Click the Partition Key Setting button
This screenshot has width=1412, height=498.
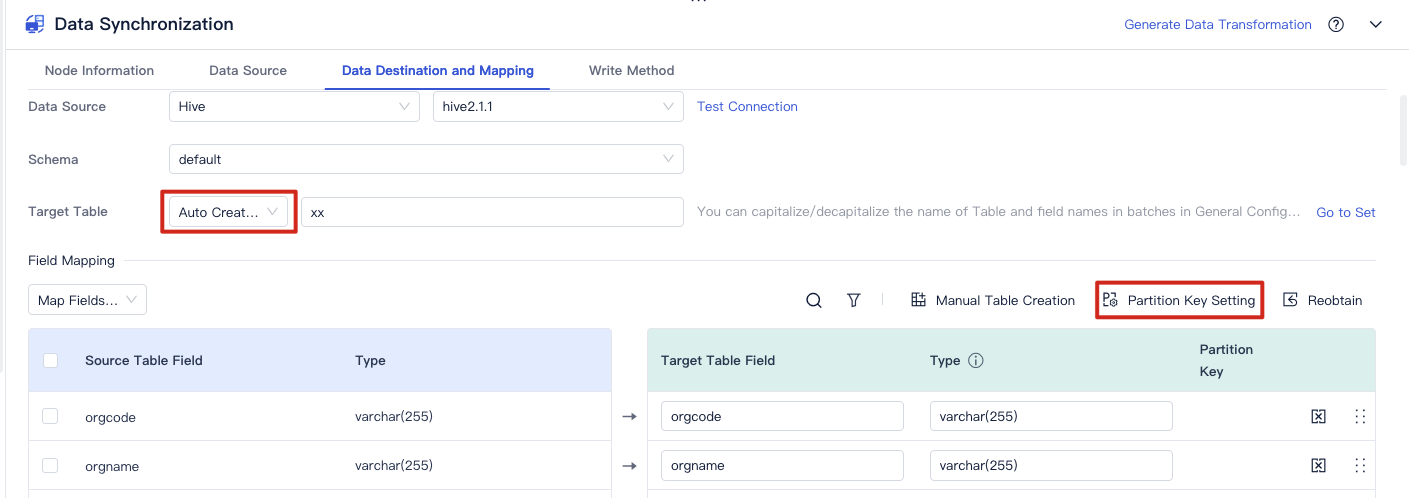[1180, 300]
